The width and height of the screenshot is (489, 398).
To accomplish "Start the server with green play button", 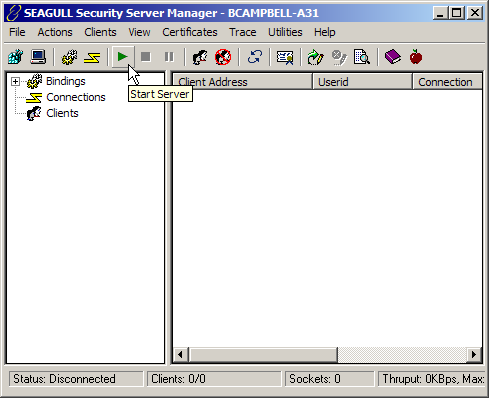I will click(x=123, y=57).
